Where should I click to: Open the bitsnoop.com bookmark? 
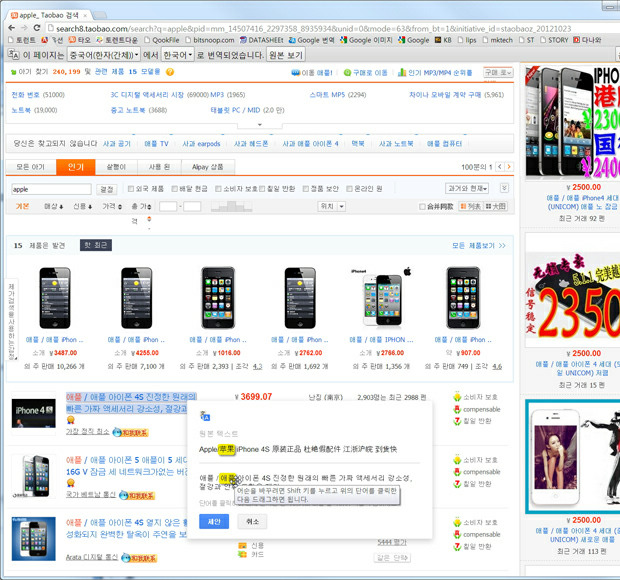point(210,40)
